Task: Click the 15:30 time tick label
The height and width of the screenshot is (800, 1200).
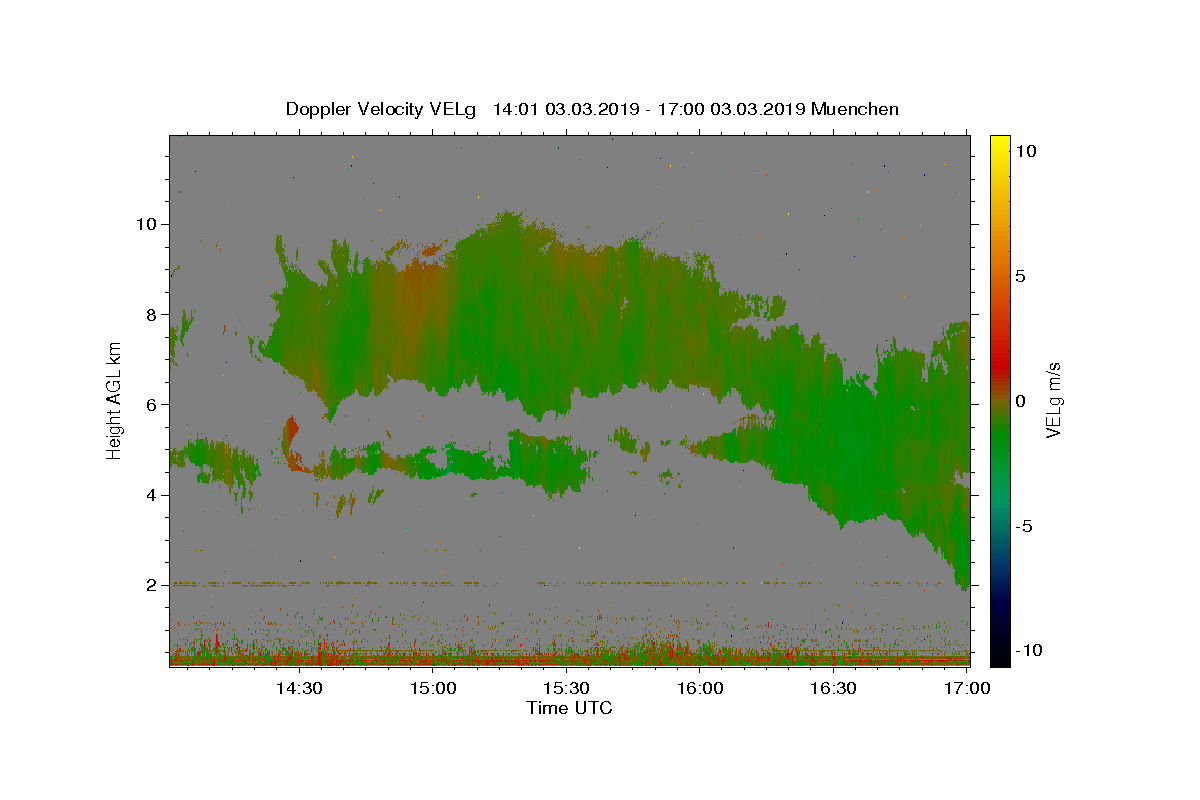Action: [x=565, y=688]
